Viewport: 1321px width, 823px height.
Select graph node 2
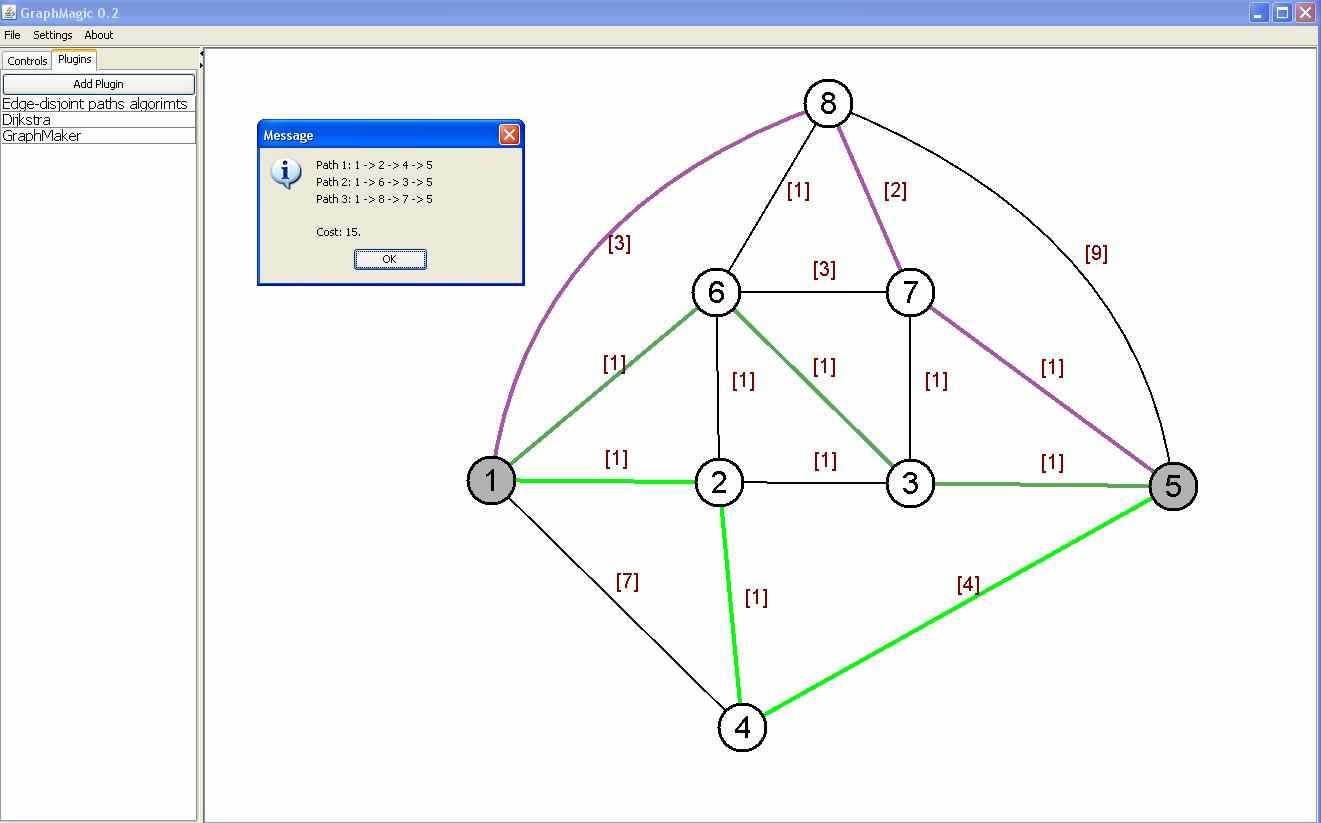point(719,483)
